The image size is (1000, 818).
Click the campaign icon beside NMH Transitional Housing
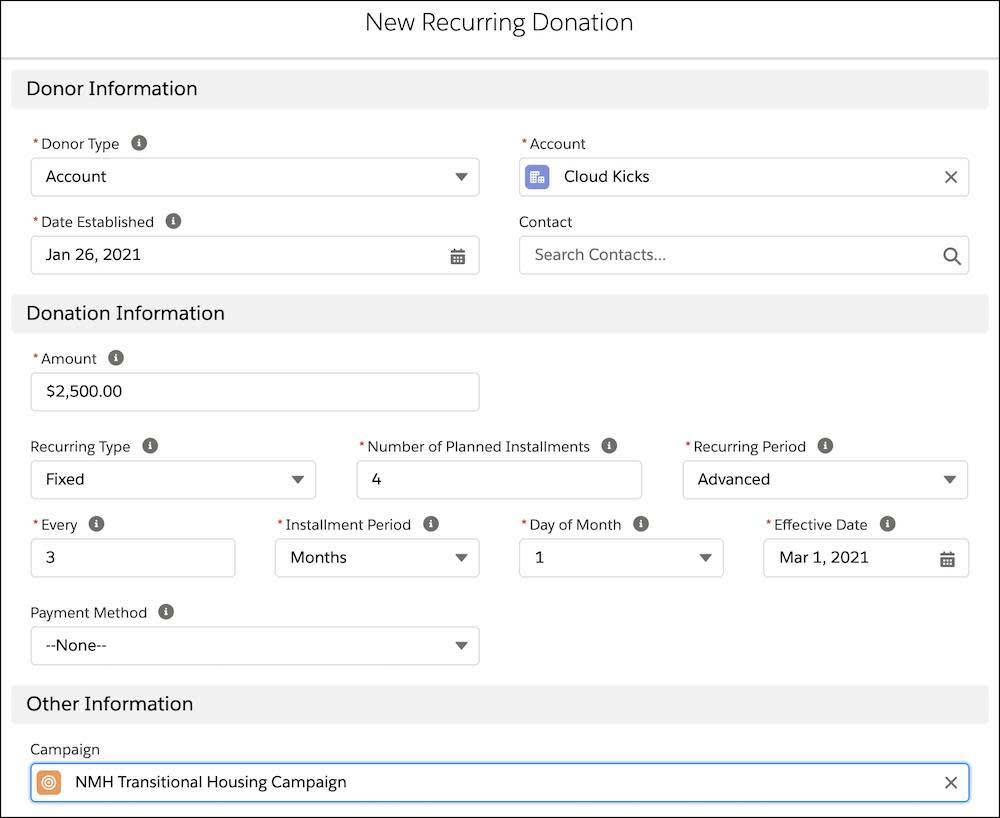48,782
